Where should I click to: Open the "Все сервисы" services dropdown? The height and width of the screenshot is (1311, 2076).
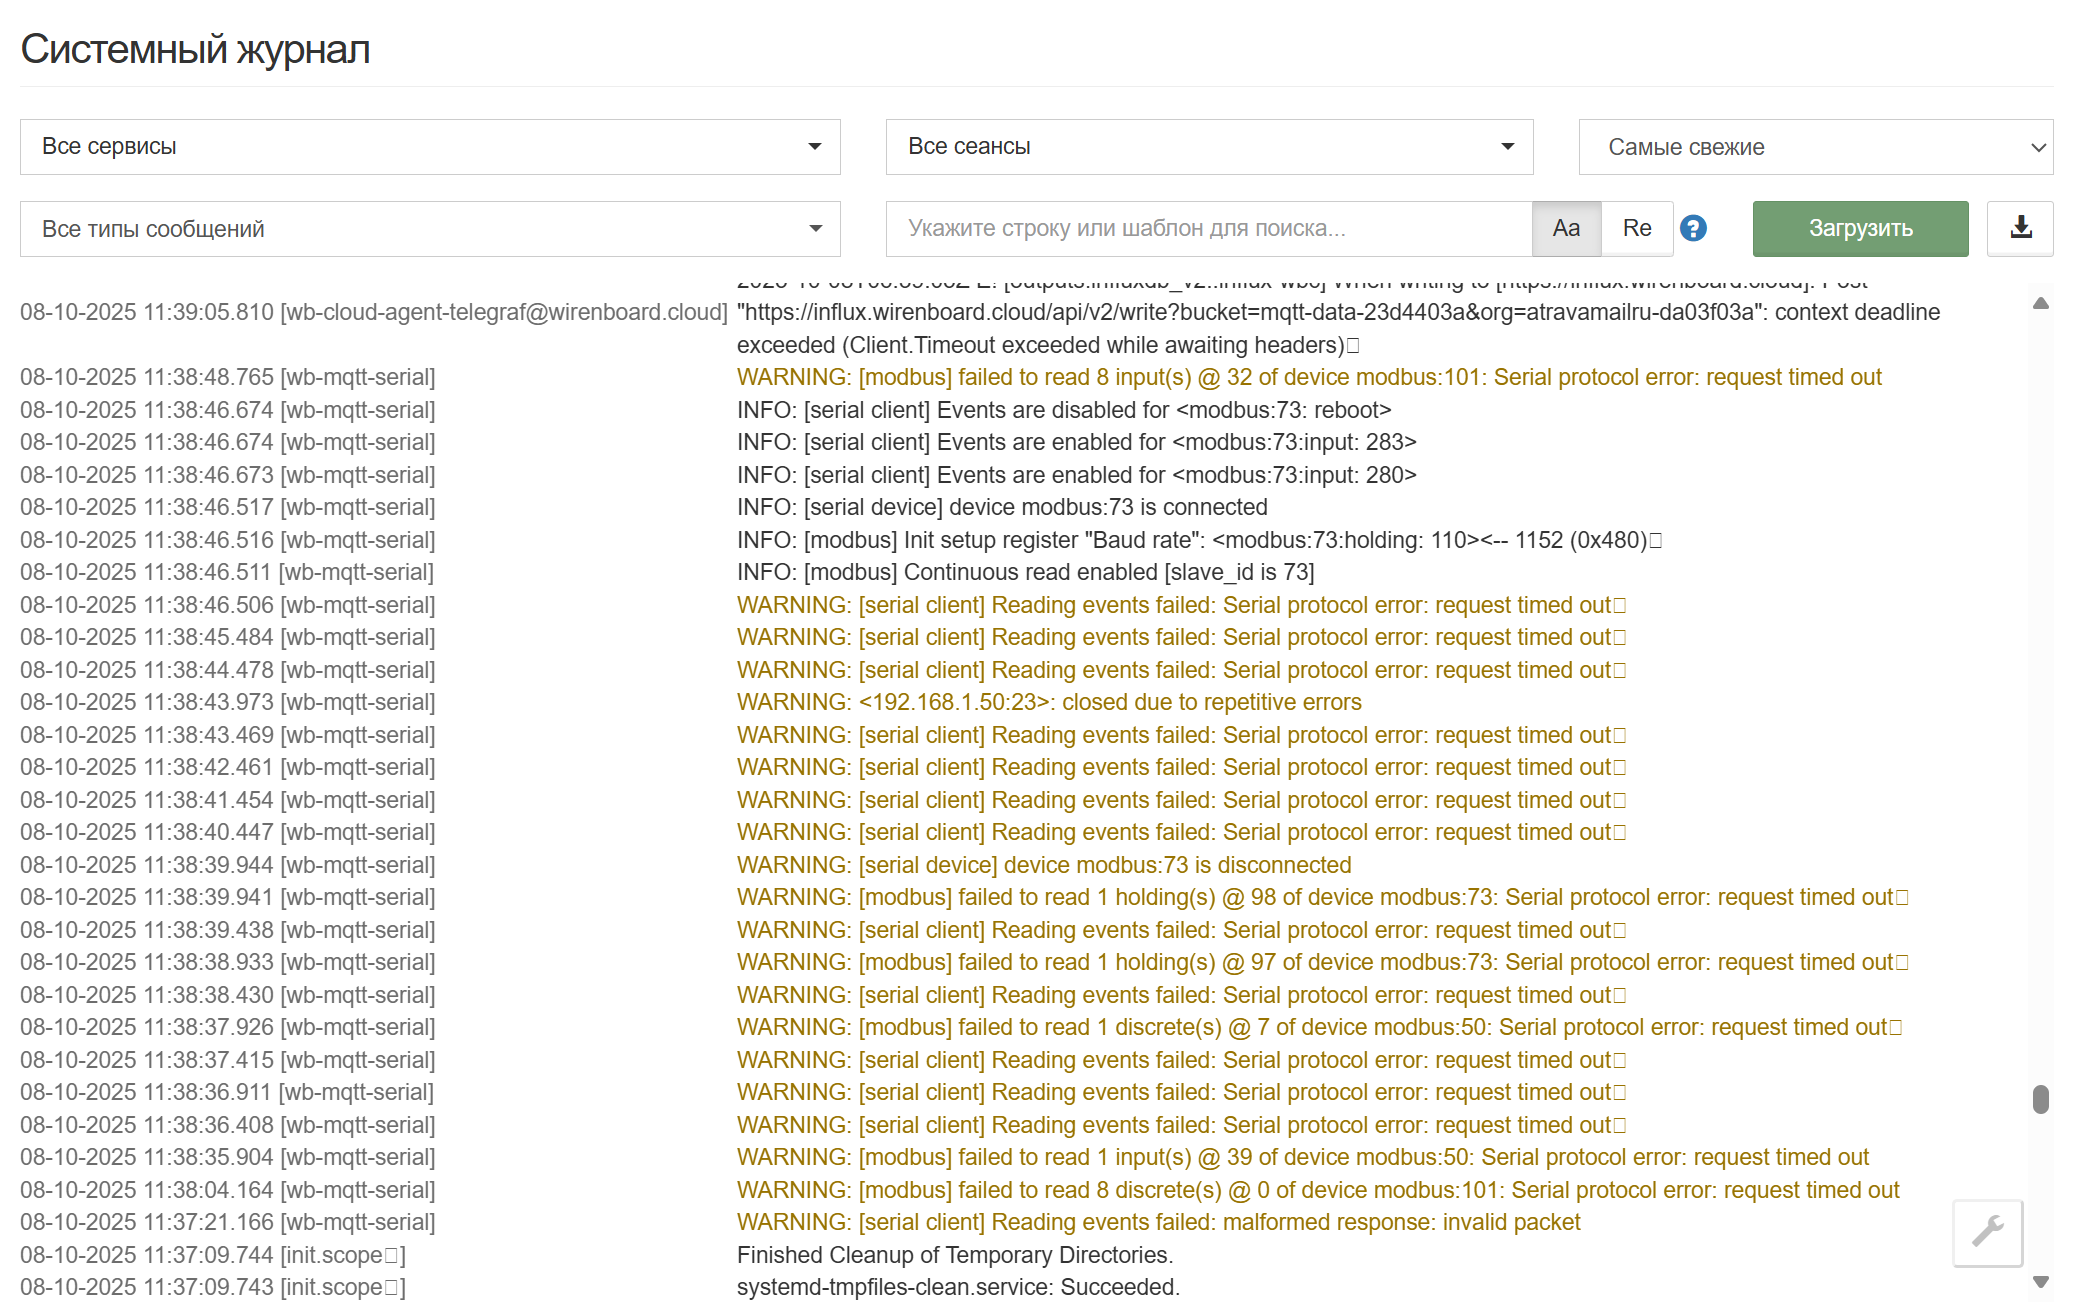tap(430, 147)
